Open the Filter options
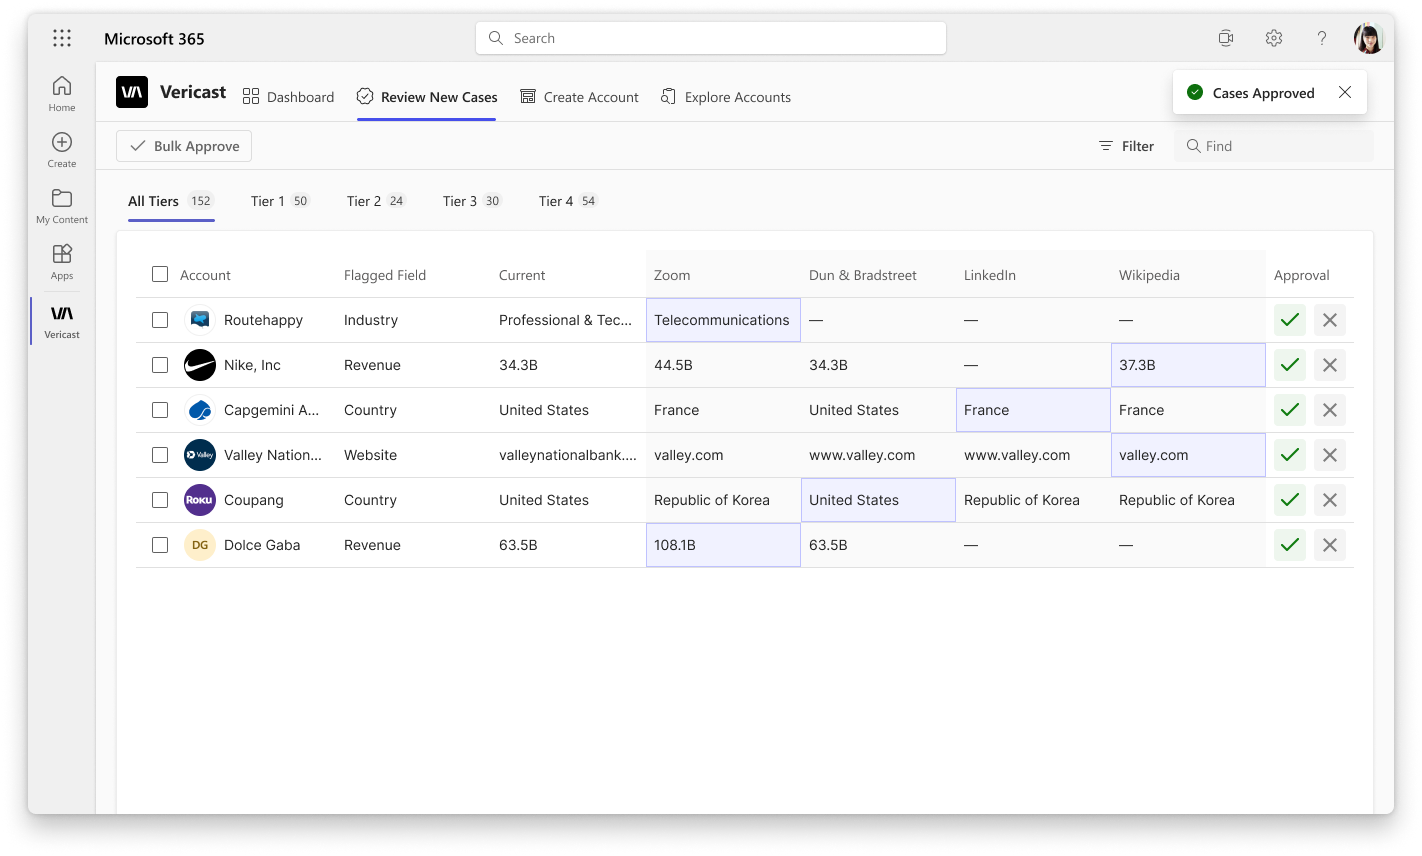 (x=1126, y=146)
